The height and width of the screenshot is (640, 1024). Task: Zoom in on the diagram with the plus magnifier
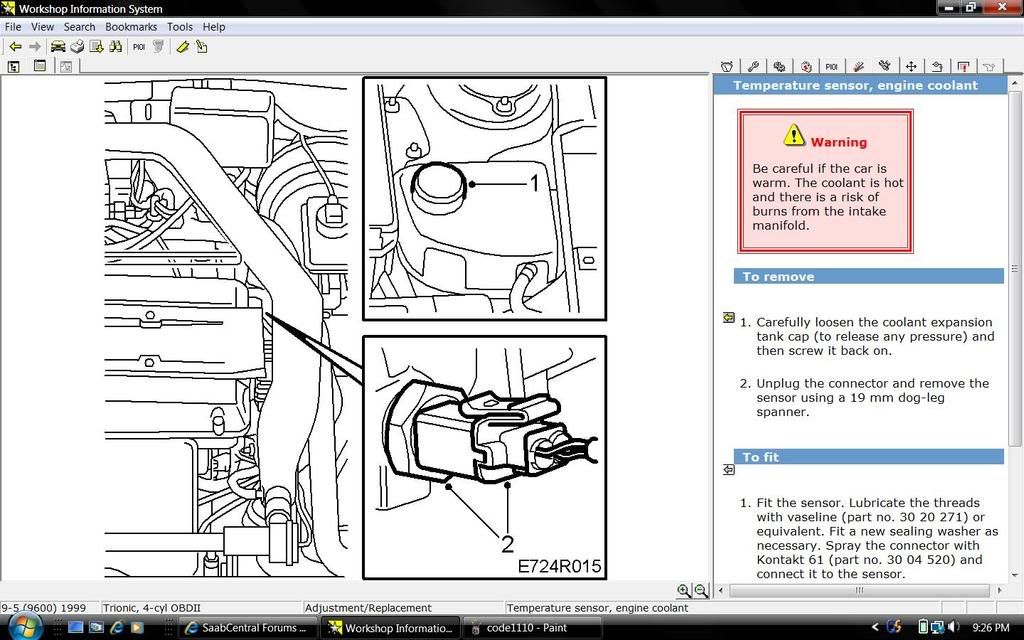[683, 591]
